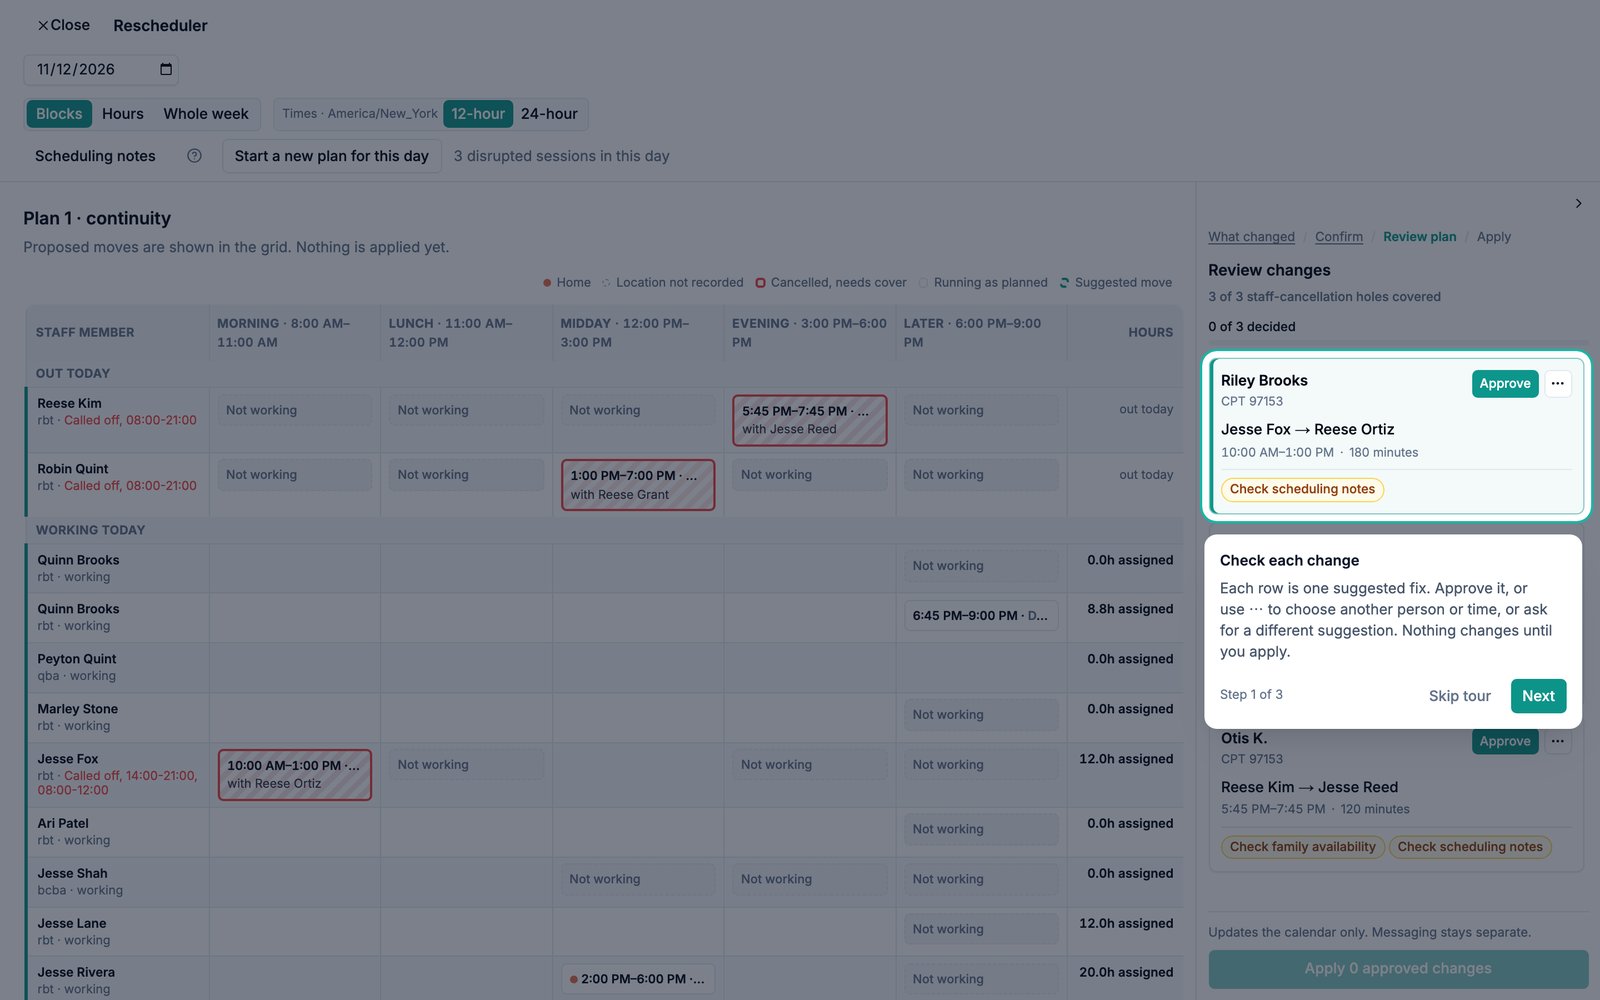The width and height of the screenshot is (1600, 1000).
Task: Click the Ari Patel staff name
Action: [63, 823]
